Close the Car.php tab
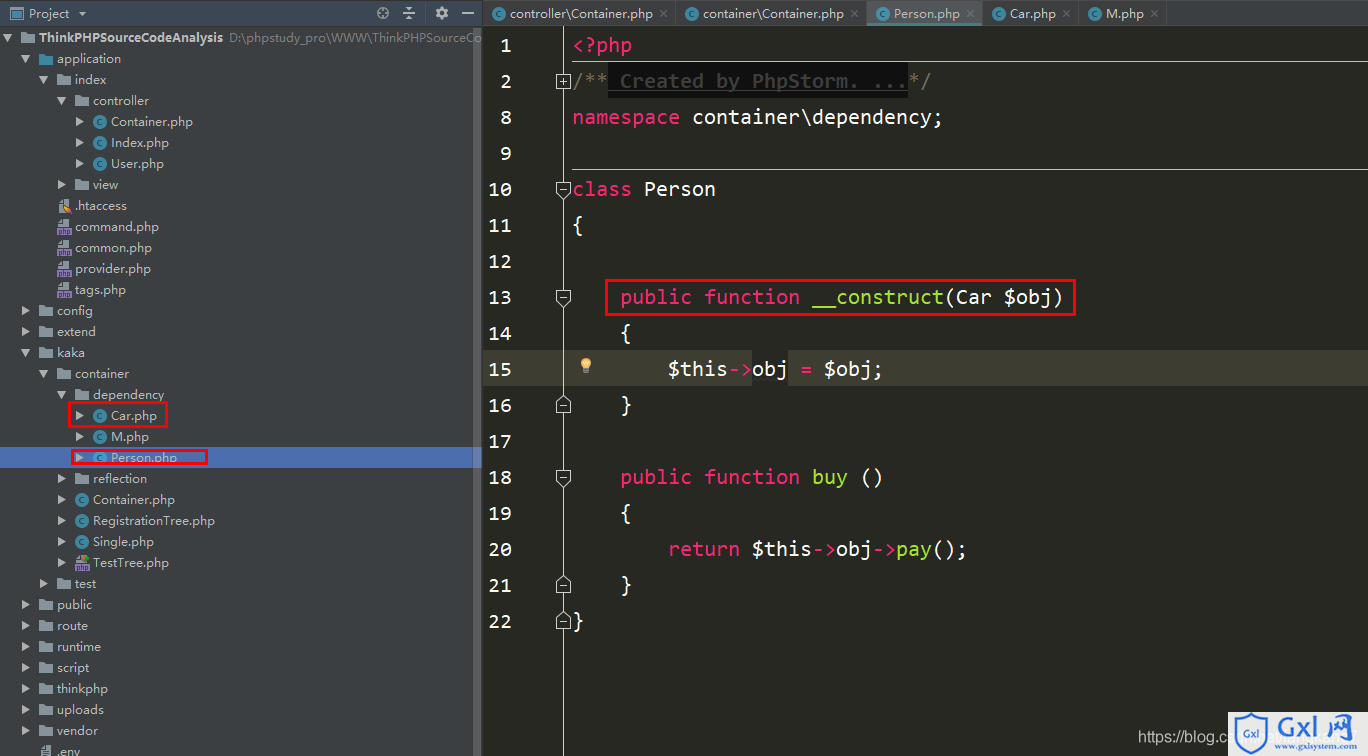The height and width of the screenshot is (756, 1368). pos(1067,14)
